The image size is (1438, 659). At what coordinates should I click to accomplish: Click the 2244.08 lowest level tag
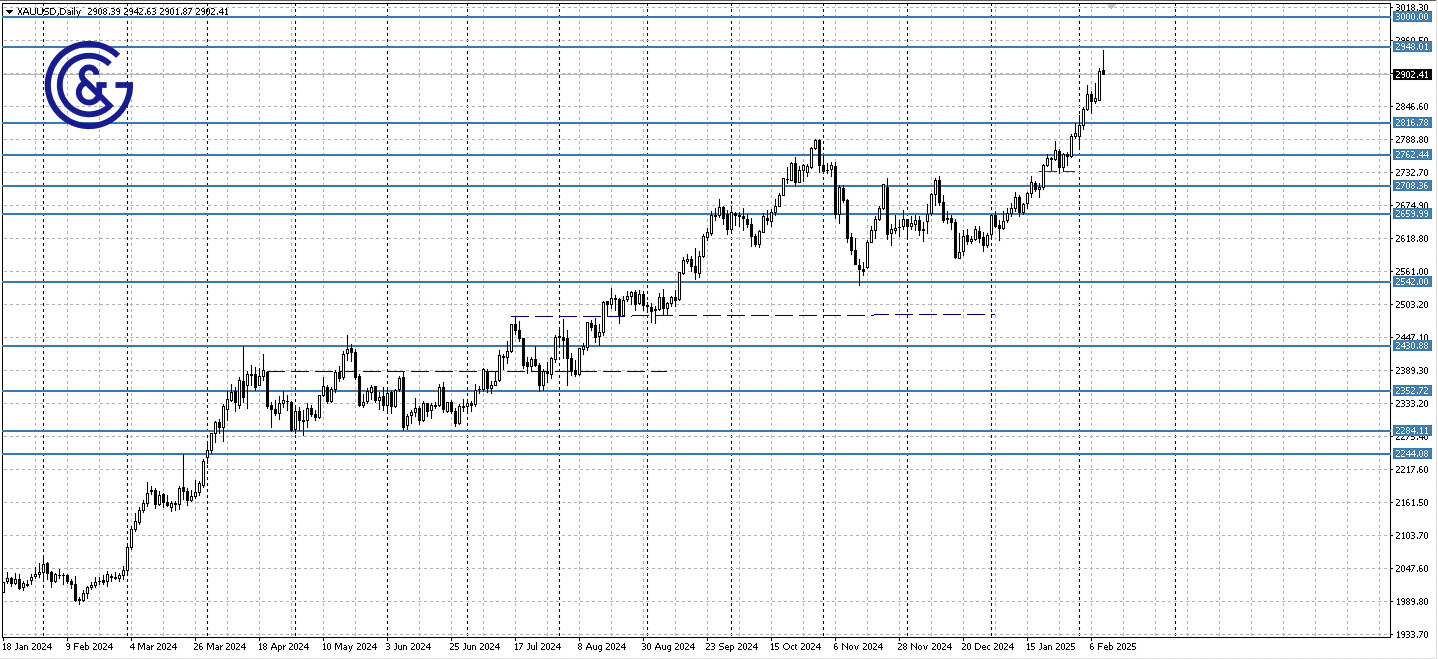click(1411, 453)
